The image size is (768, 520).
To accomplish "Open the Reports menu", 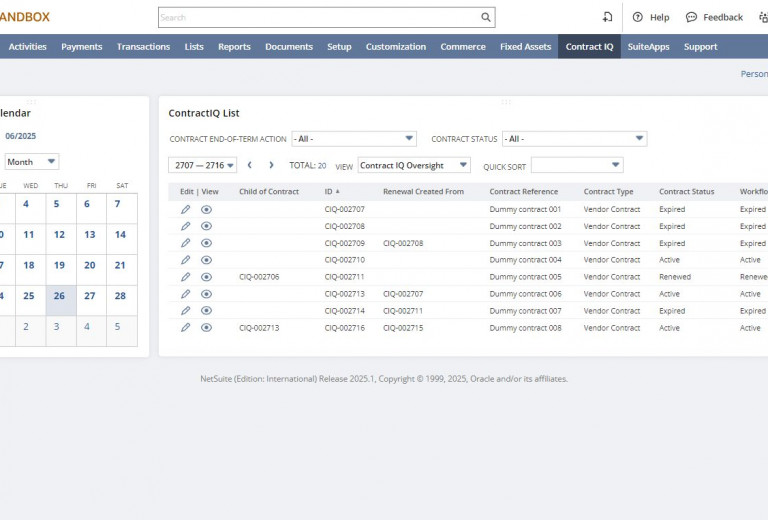I will coord(234,47).
